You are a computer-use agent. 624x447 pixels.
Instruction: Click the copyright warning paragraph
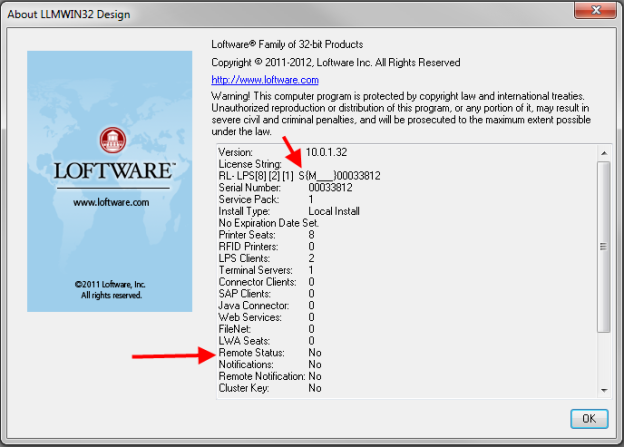401,114
